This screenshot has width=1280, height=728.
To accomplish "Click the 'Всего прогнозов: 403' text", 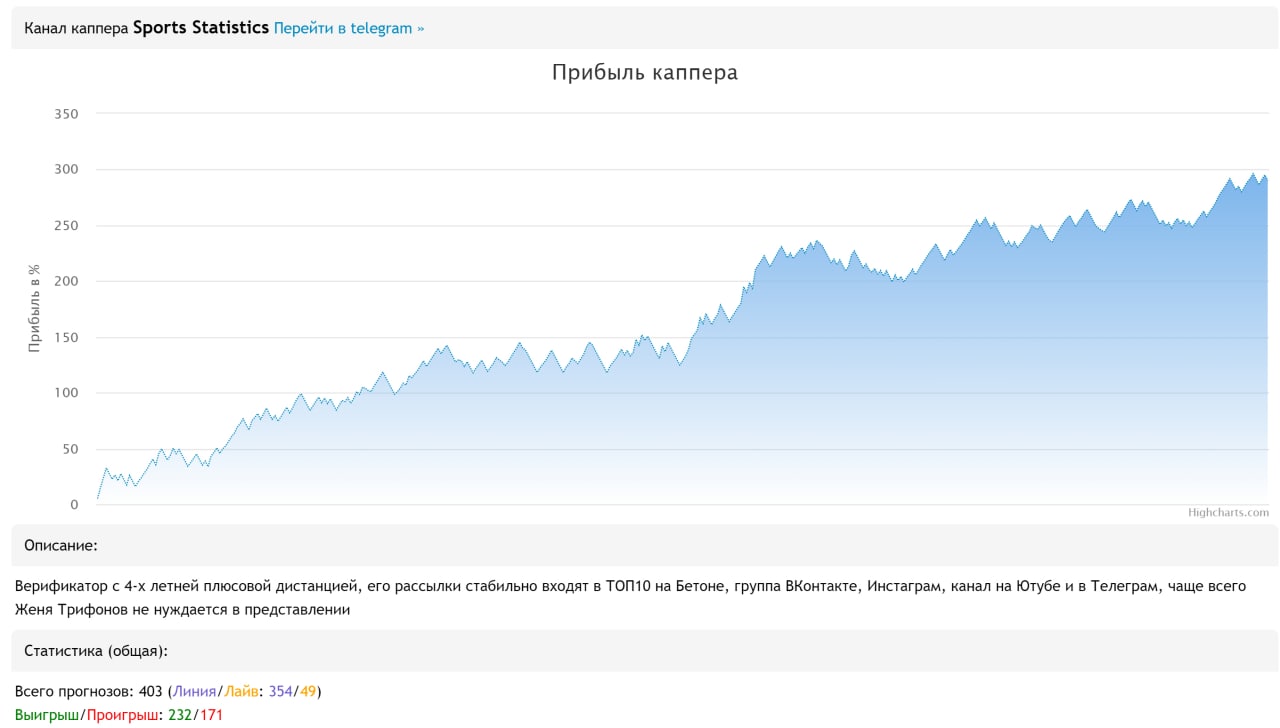I will (x=89, y=691).
